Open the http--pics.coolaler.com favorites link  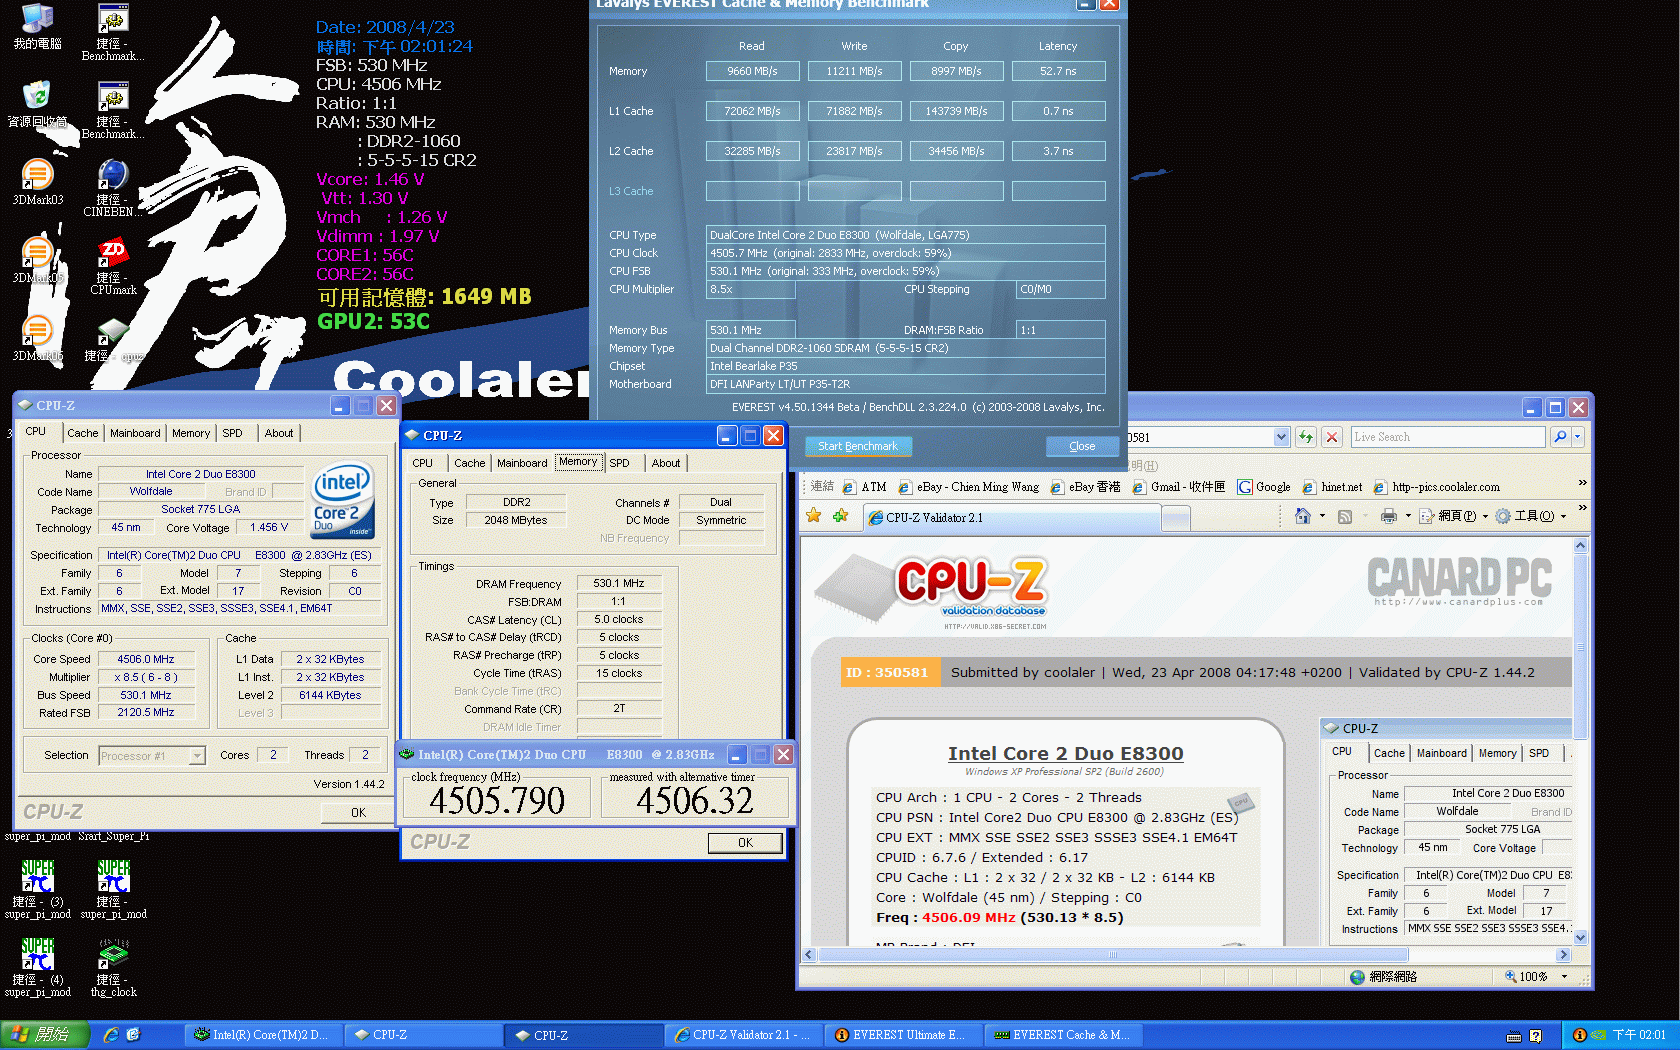1436,487
